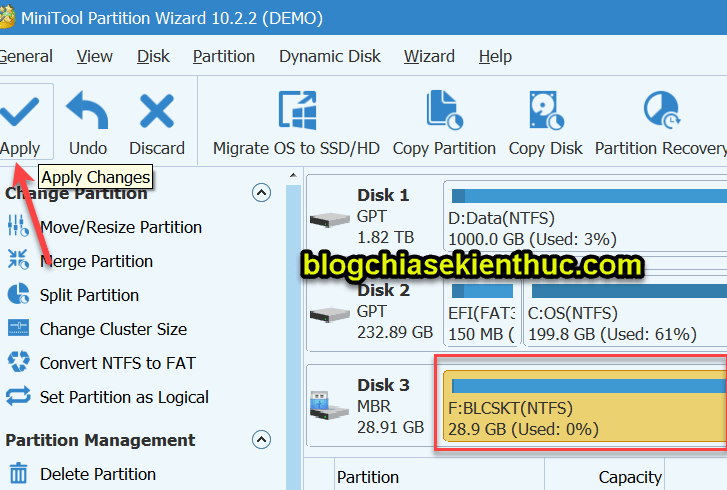
Task: Click the Move/Resize Partition sliders icon
Action: point(18,226)
